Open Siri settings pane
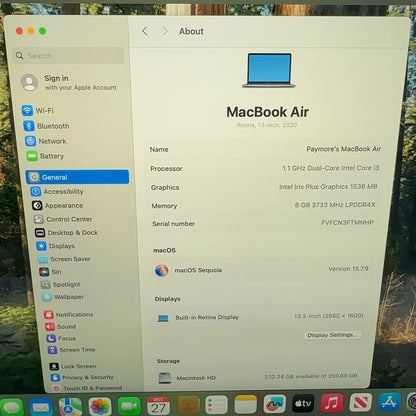416x416 pixels. coord(50,272)
